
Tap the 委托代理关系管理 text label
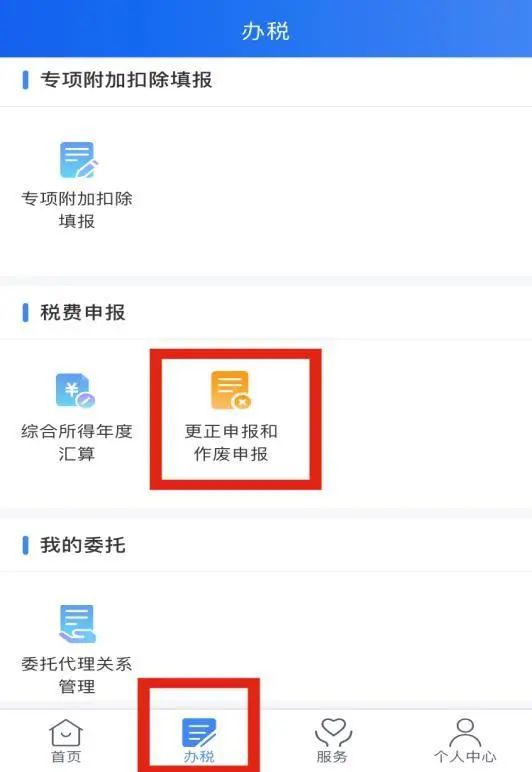(x=77, y=675)
